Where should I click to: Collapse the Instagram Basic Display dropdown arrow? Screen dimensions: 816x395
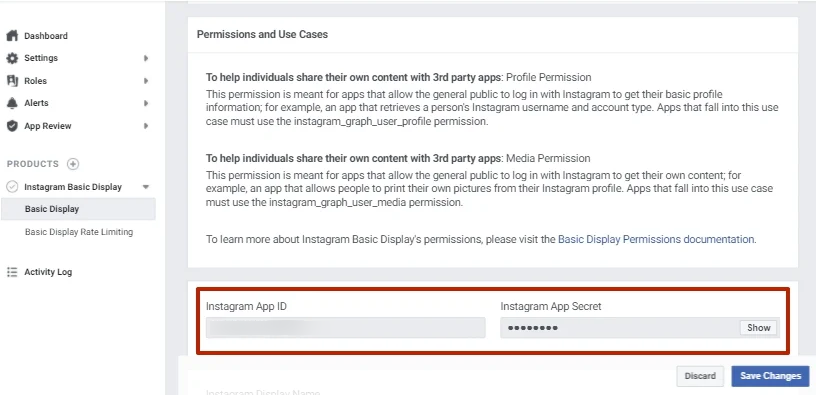146,187
